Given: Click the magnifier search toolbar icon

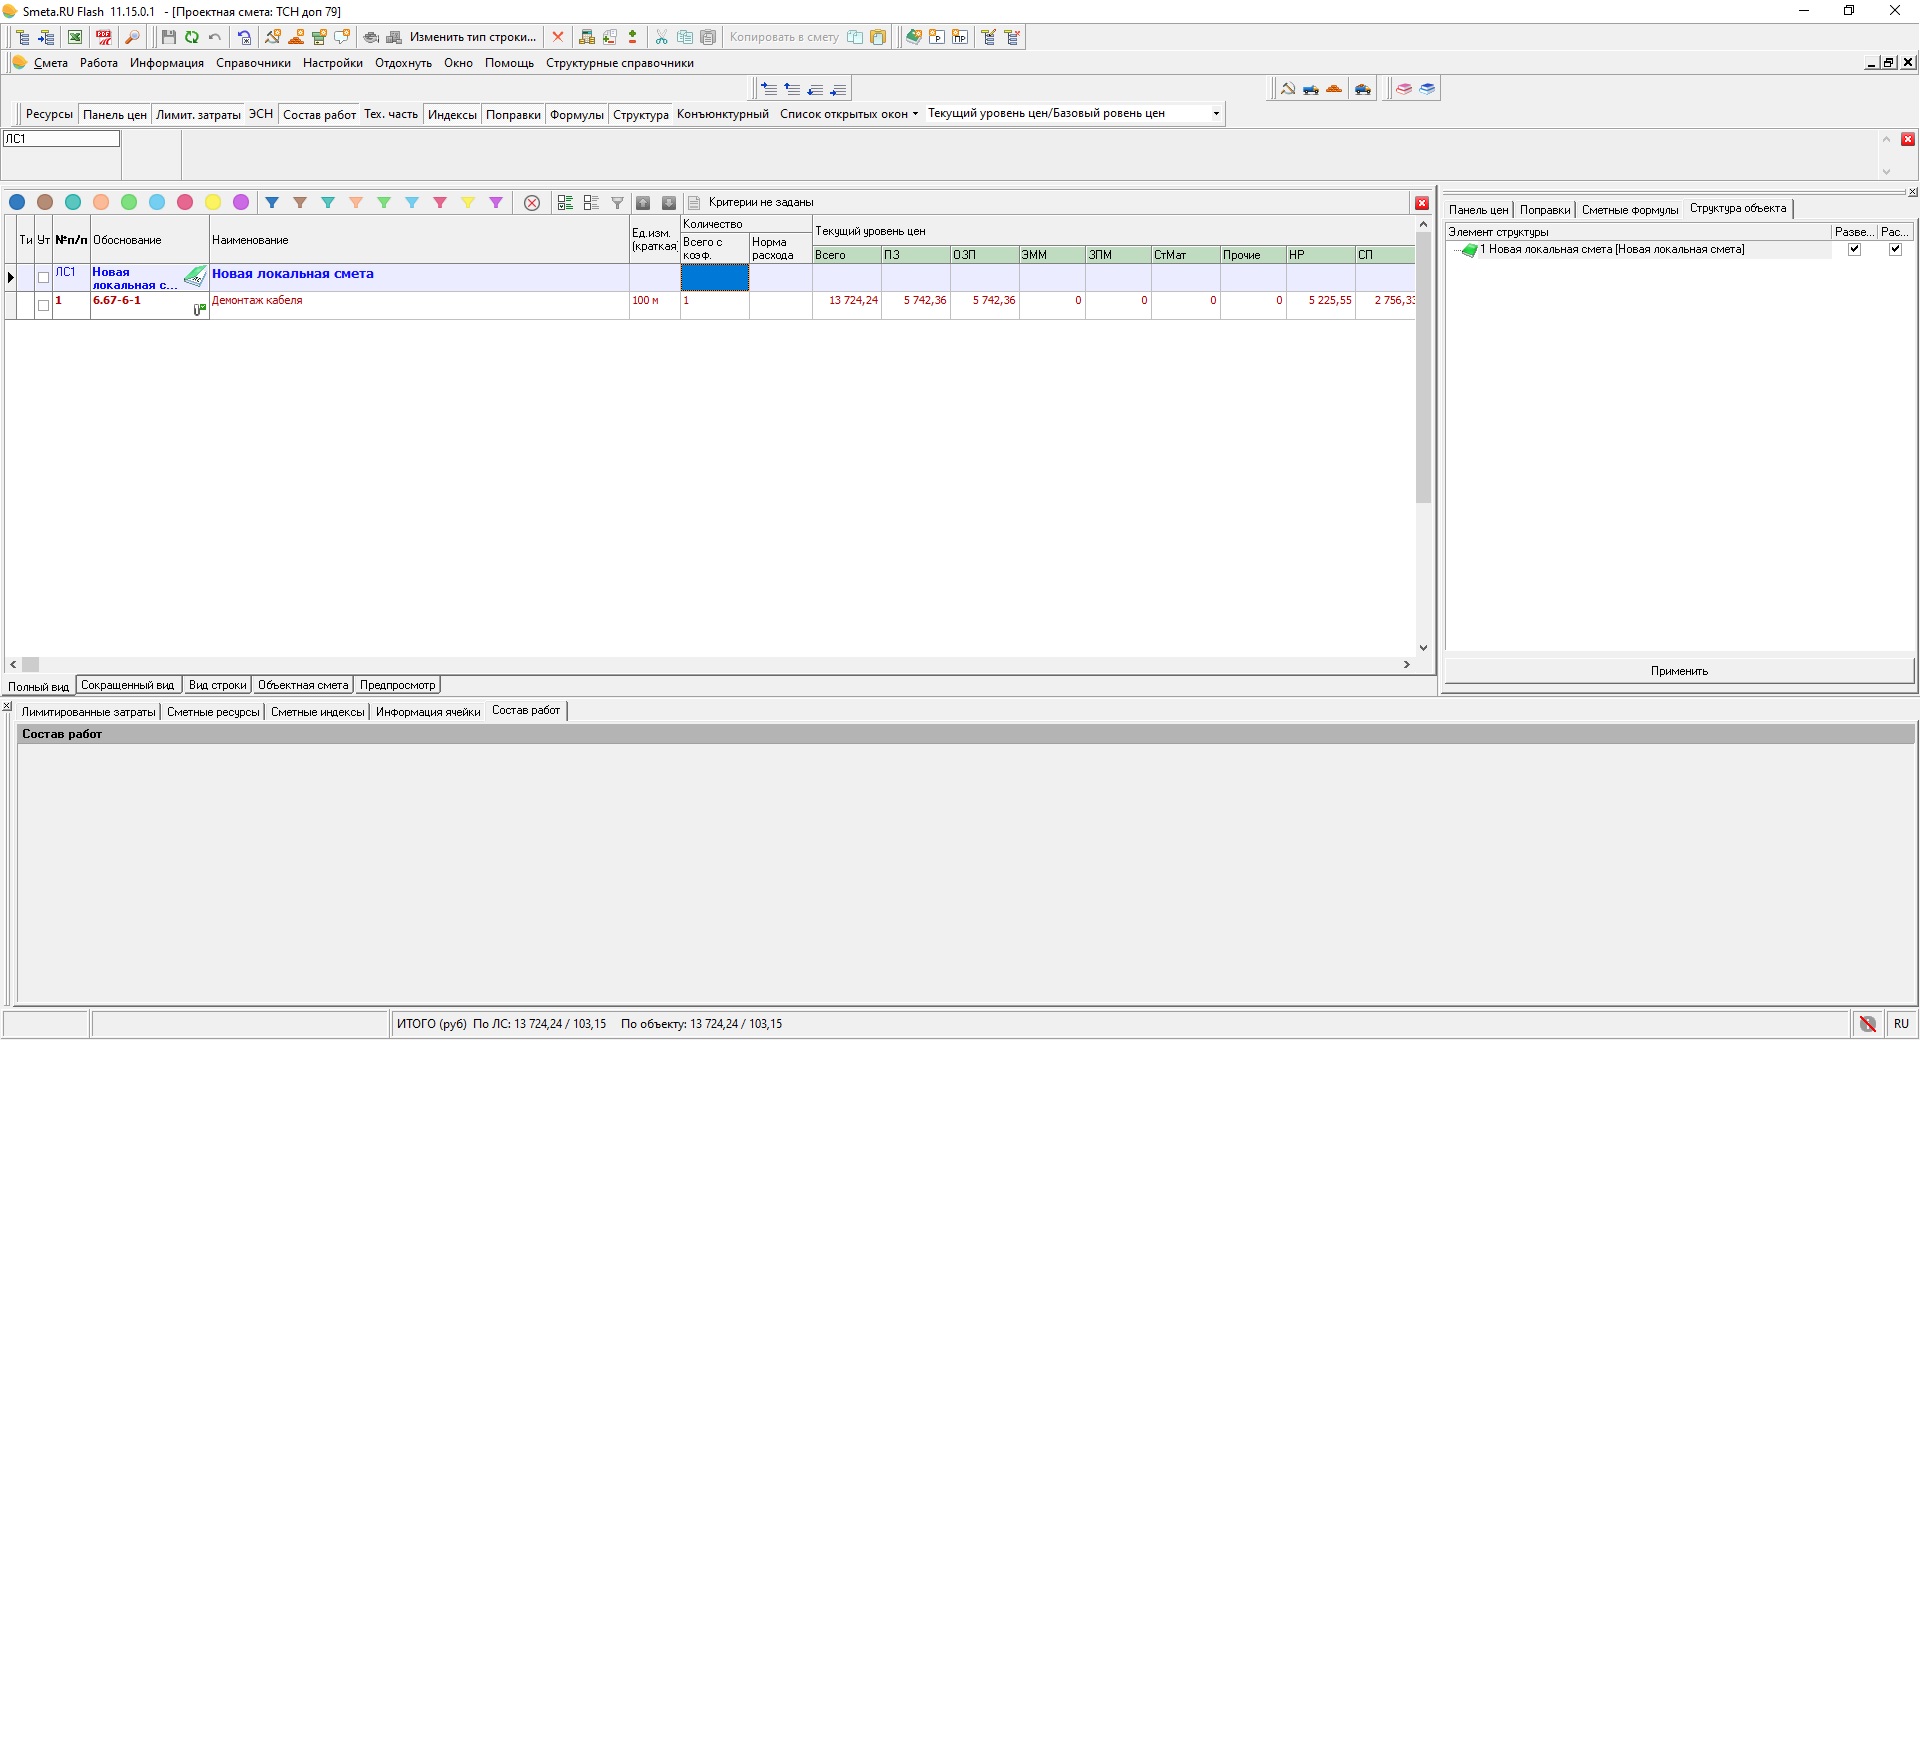Looking at the screenshot, I should [x=132, y=37].
